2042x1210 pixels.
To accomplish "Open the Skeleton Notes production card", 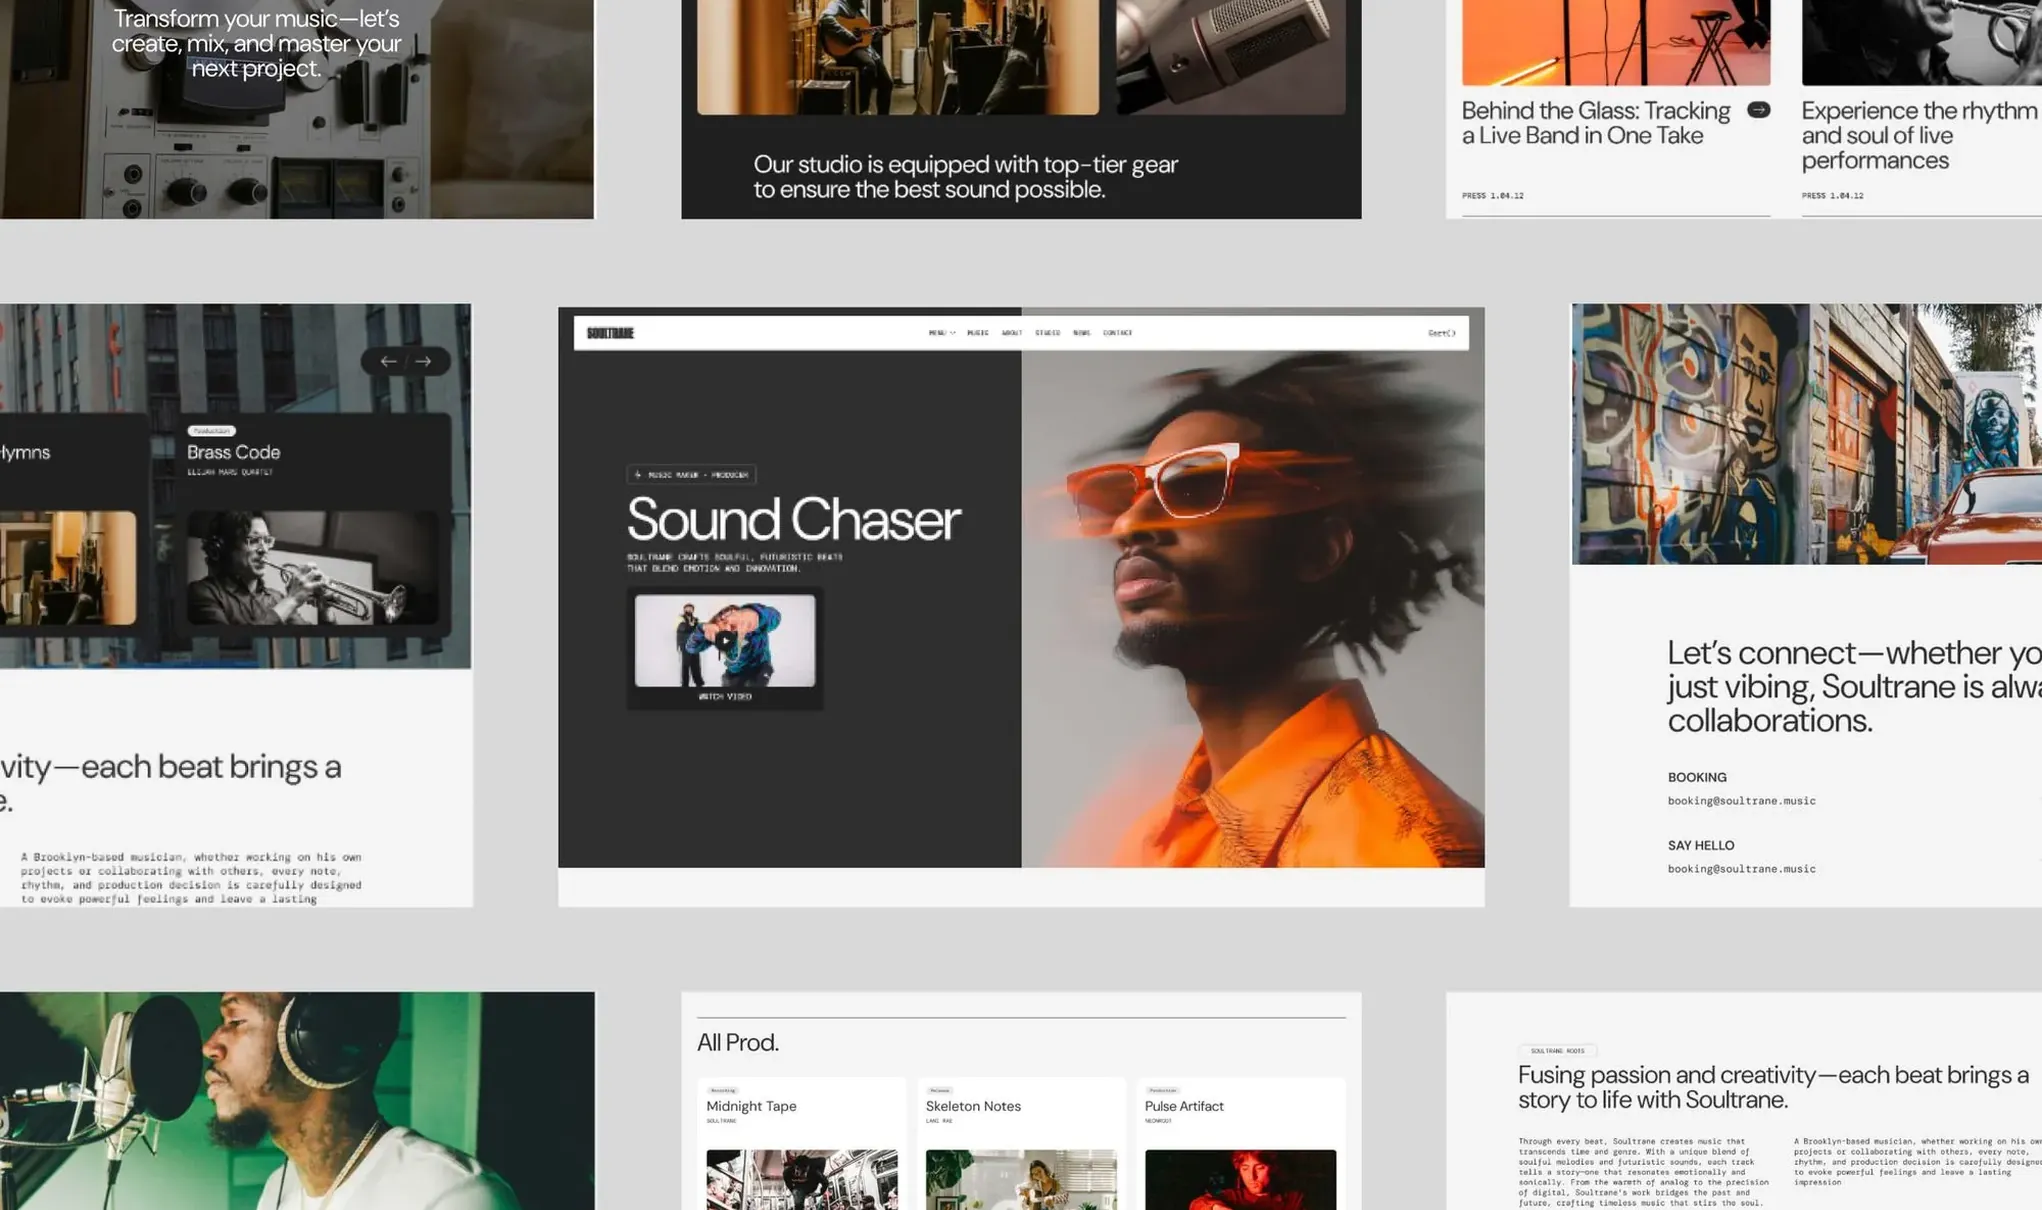I will [1021, 1143].
